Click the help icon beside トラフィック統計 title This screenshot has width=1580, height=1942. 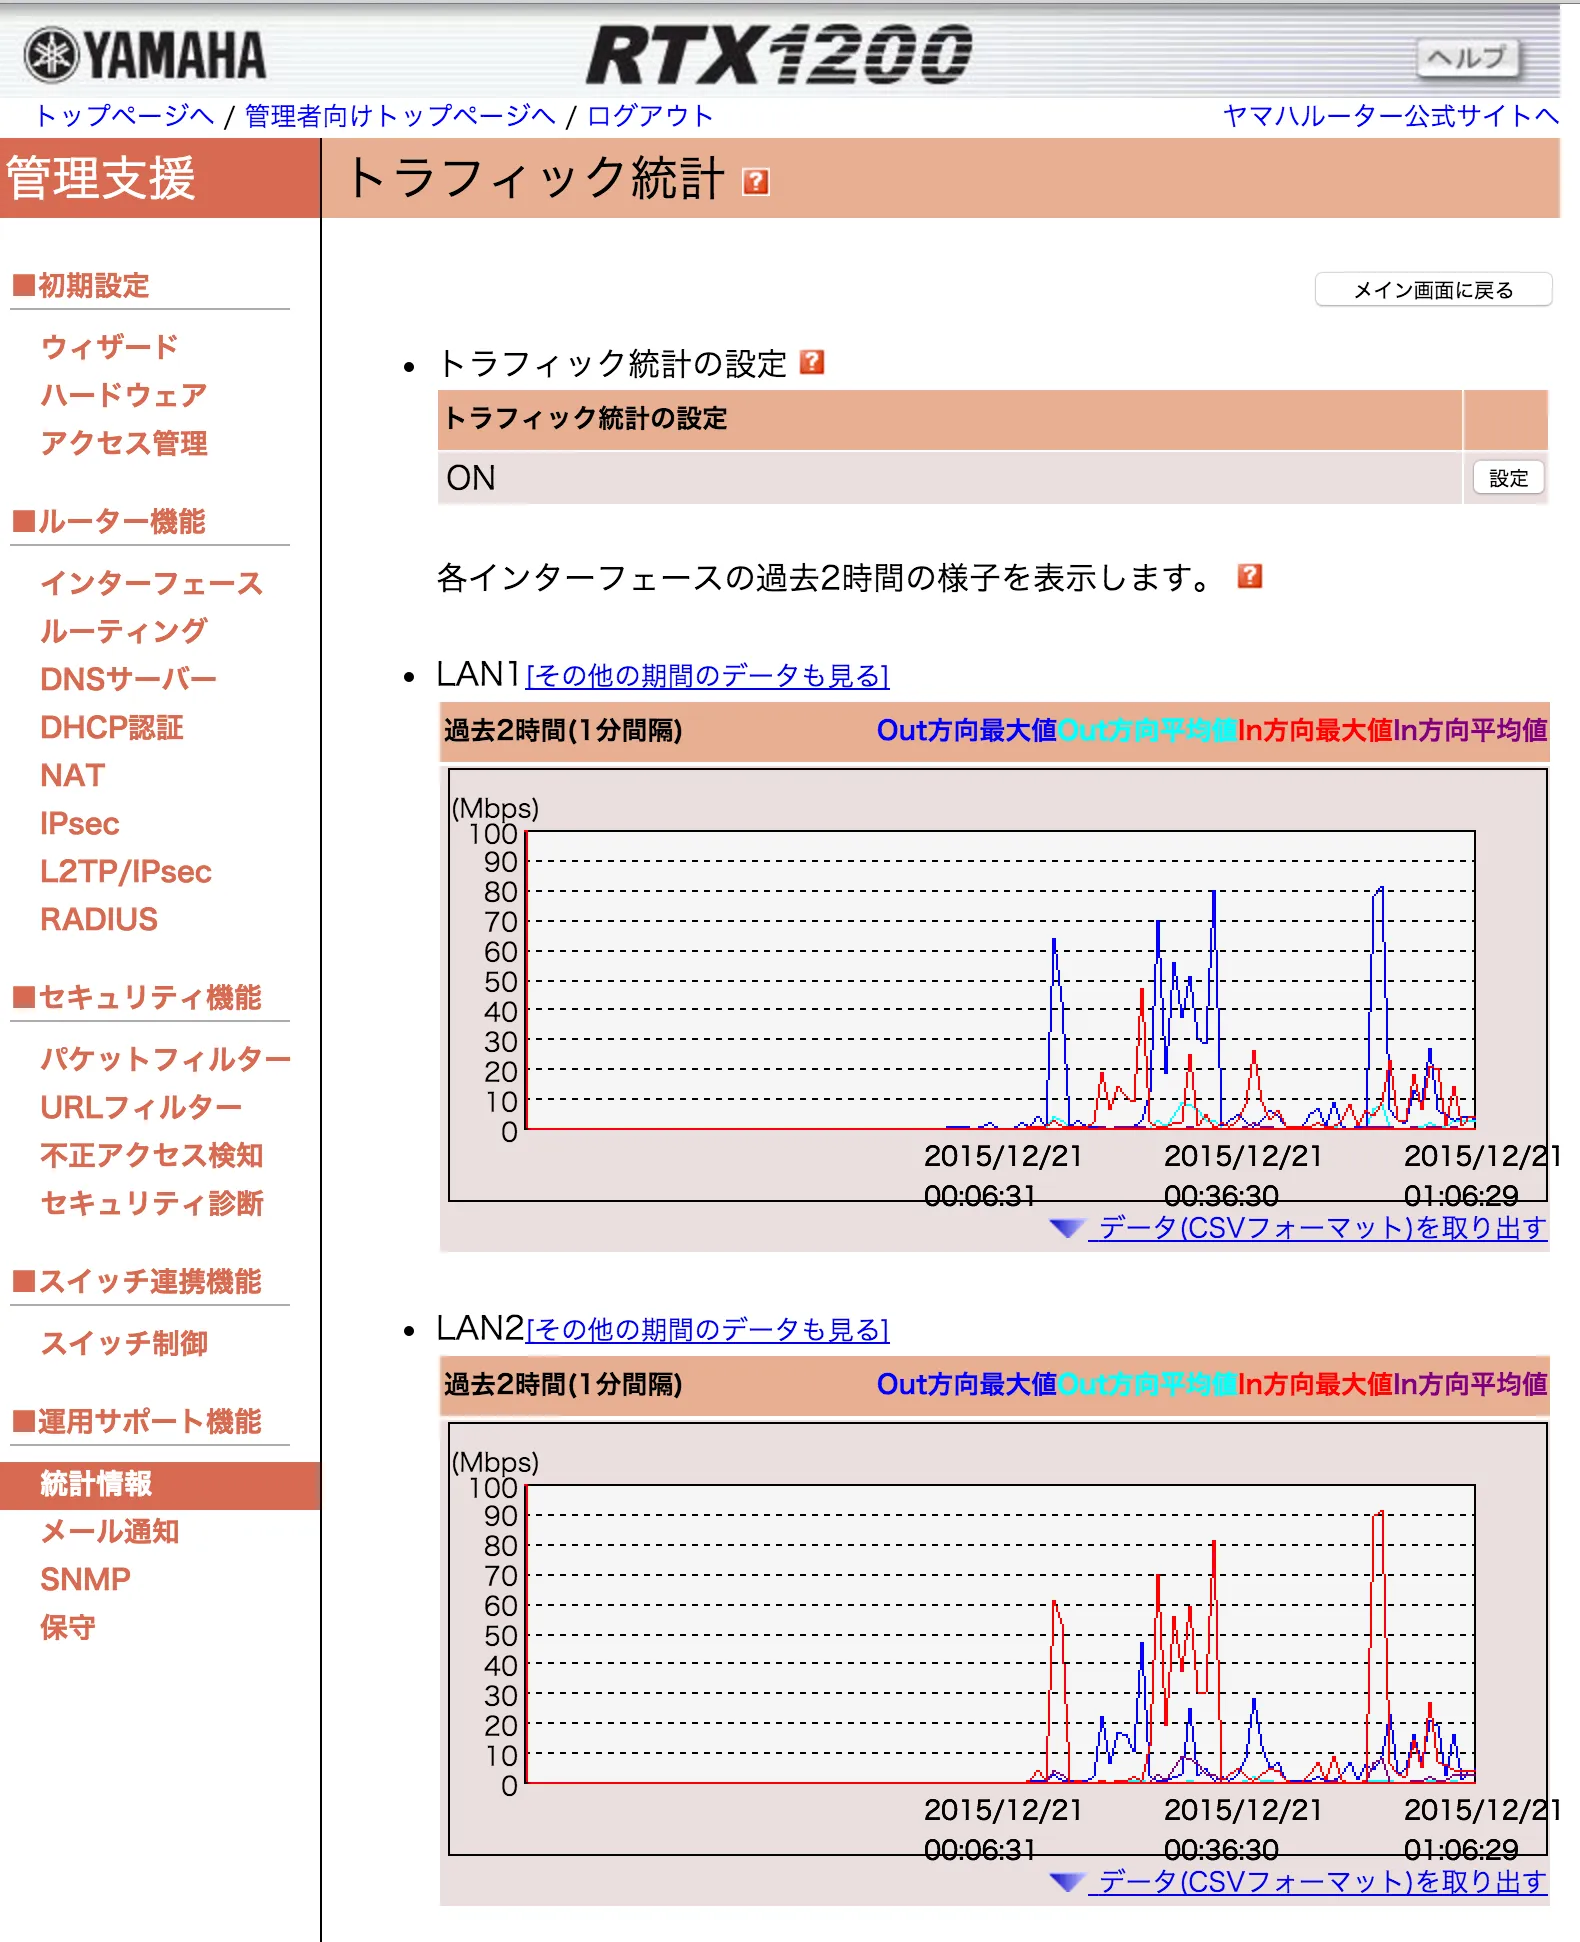(x=756, y=181)
